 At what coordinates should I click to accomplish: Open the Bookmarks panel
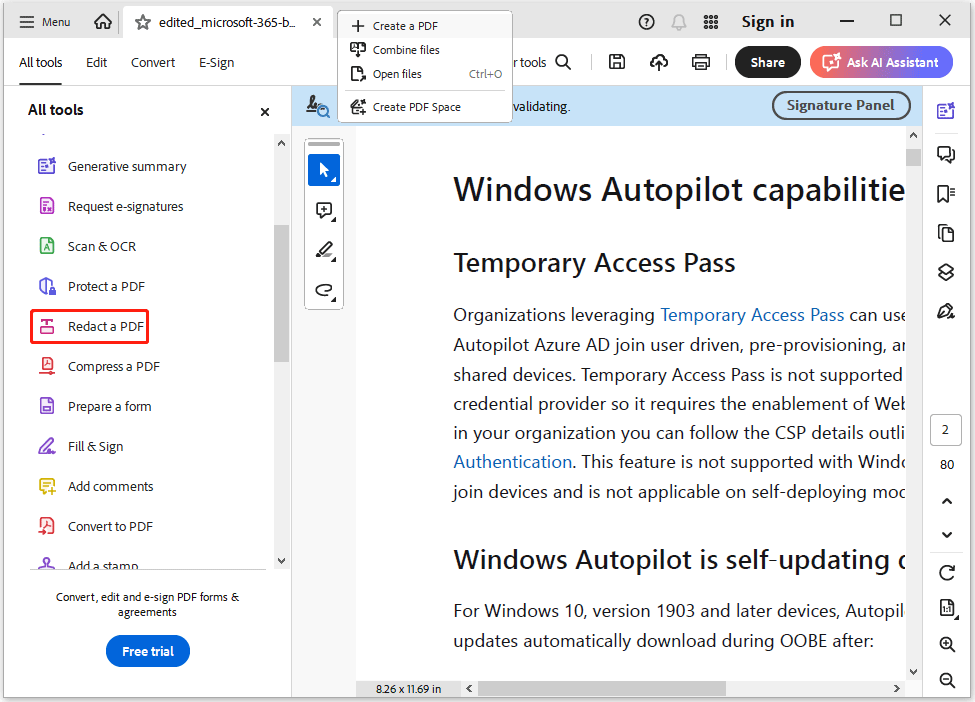pos(946,193)
